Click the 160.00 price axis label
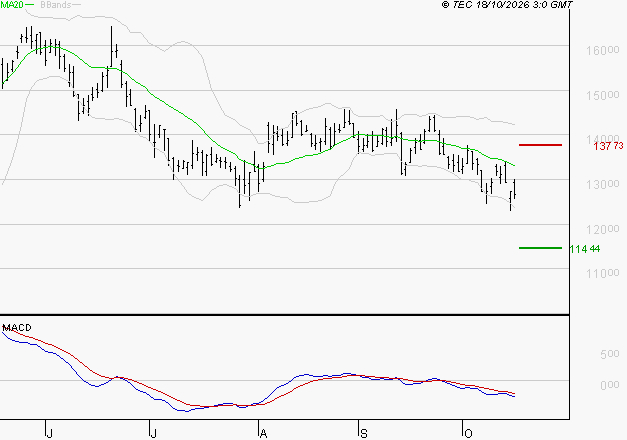Viewport: 627px width, 440px height. 603,50
